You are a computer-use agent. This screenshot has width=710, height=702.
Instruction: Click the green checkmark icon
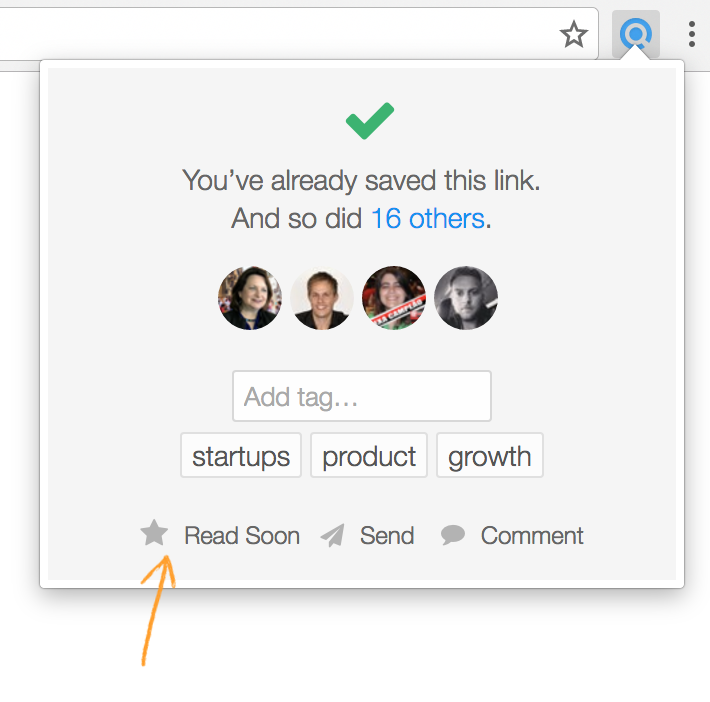coord(370,121)
